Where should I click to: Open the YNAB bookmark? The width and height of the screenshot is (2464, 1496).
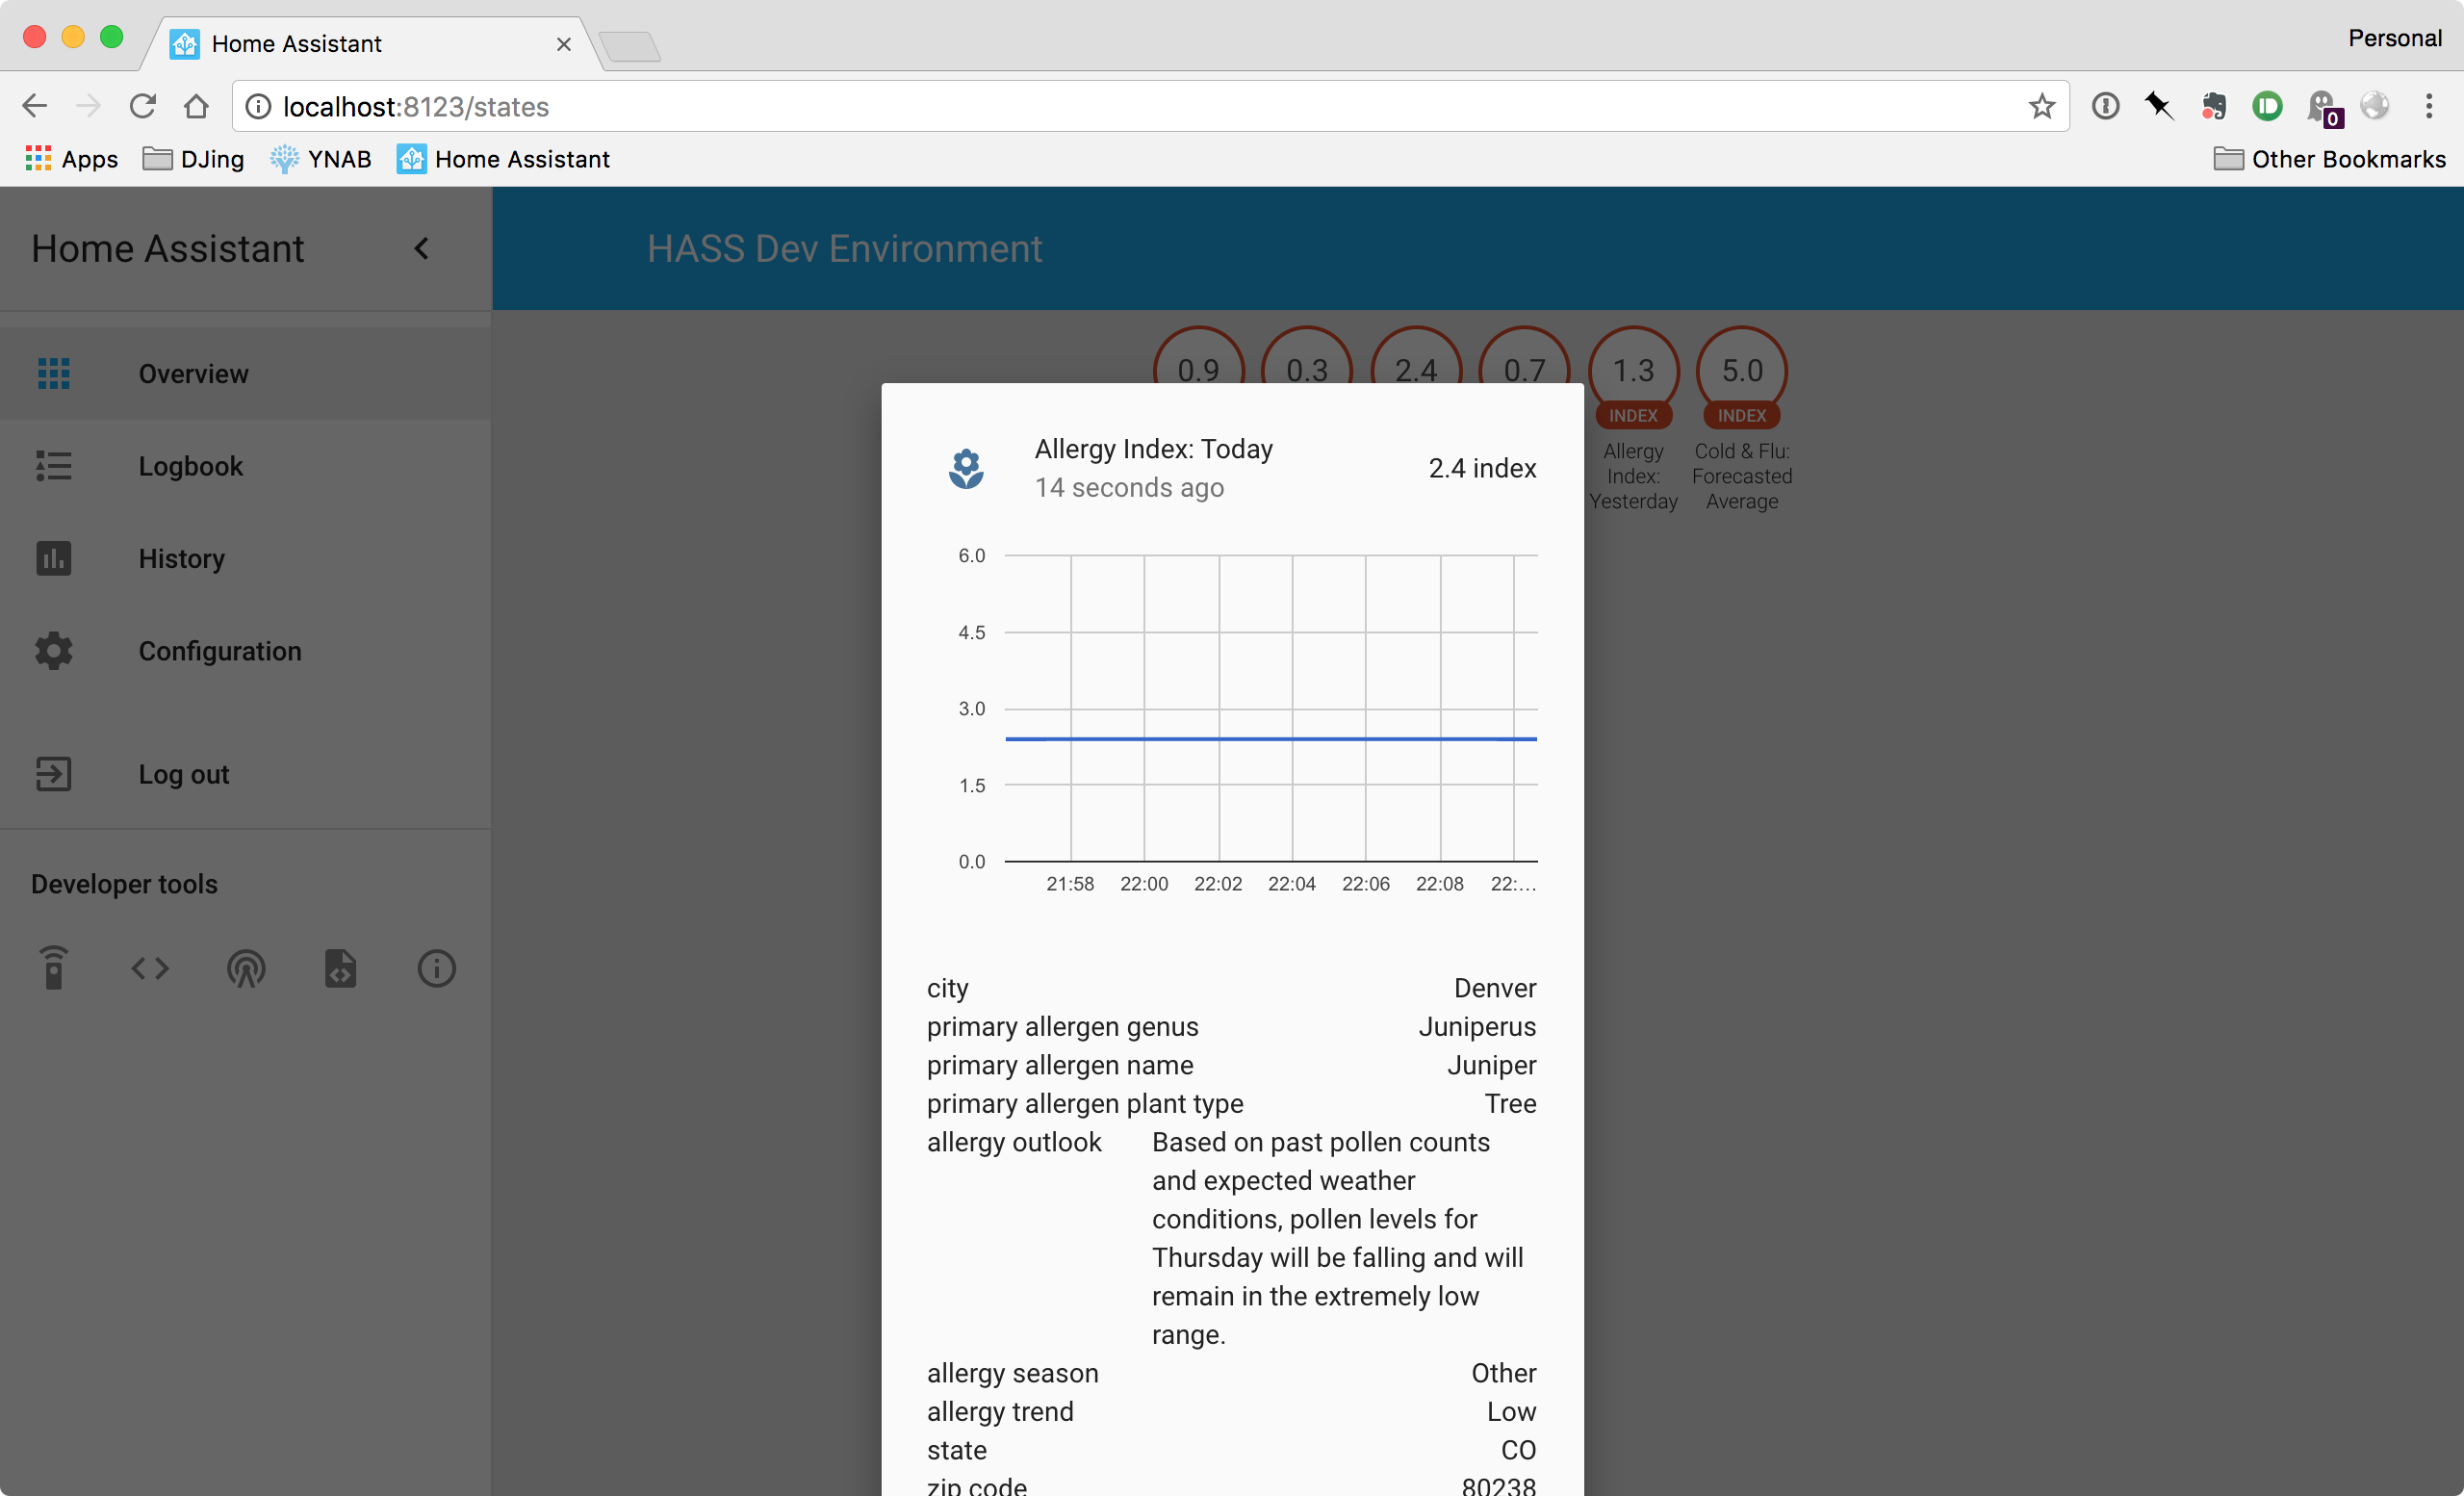321,159
